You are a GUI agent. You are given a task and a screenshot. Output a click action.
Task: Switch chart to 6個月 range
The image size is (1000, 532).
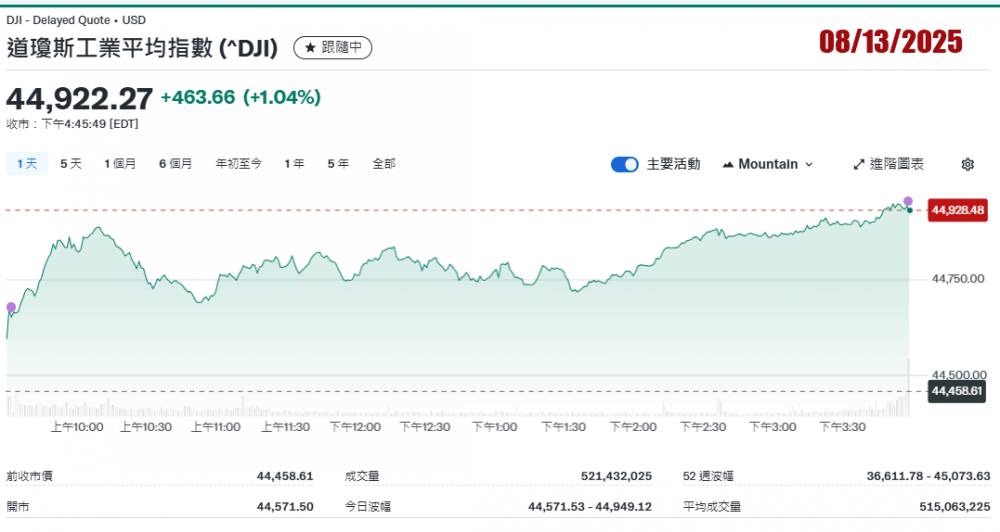tap(175, 164)
